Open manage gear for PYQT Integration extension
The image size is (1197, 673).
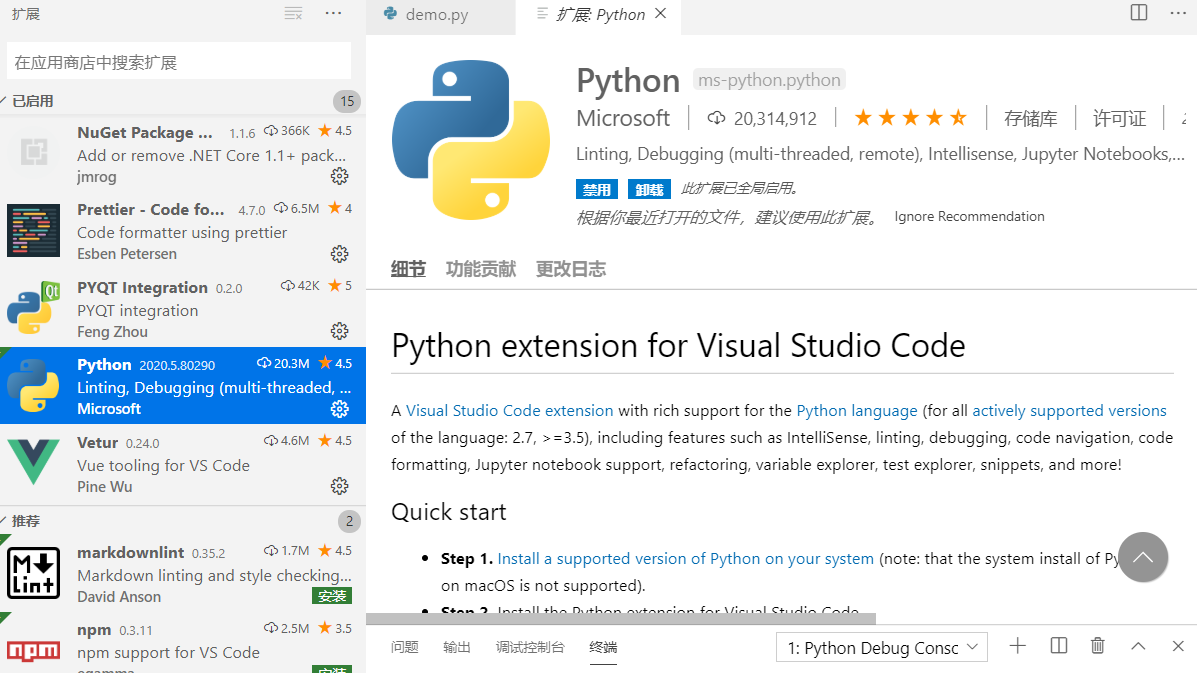(340, 331)
